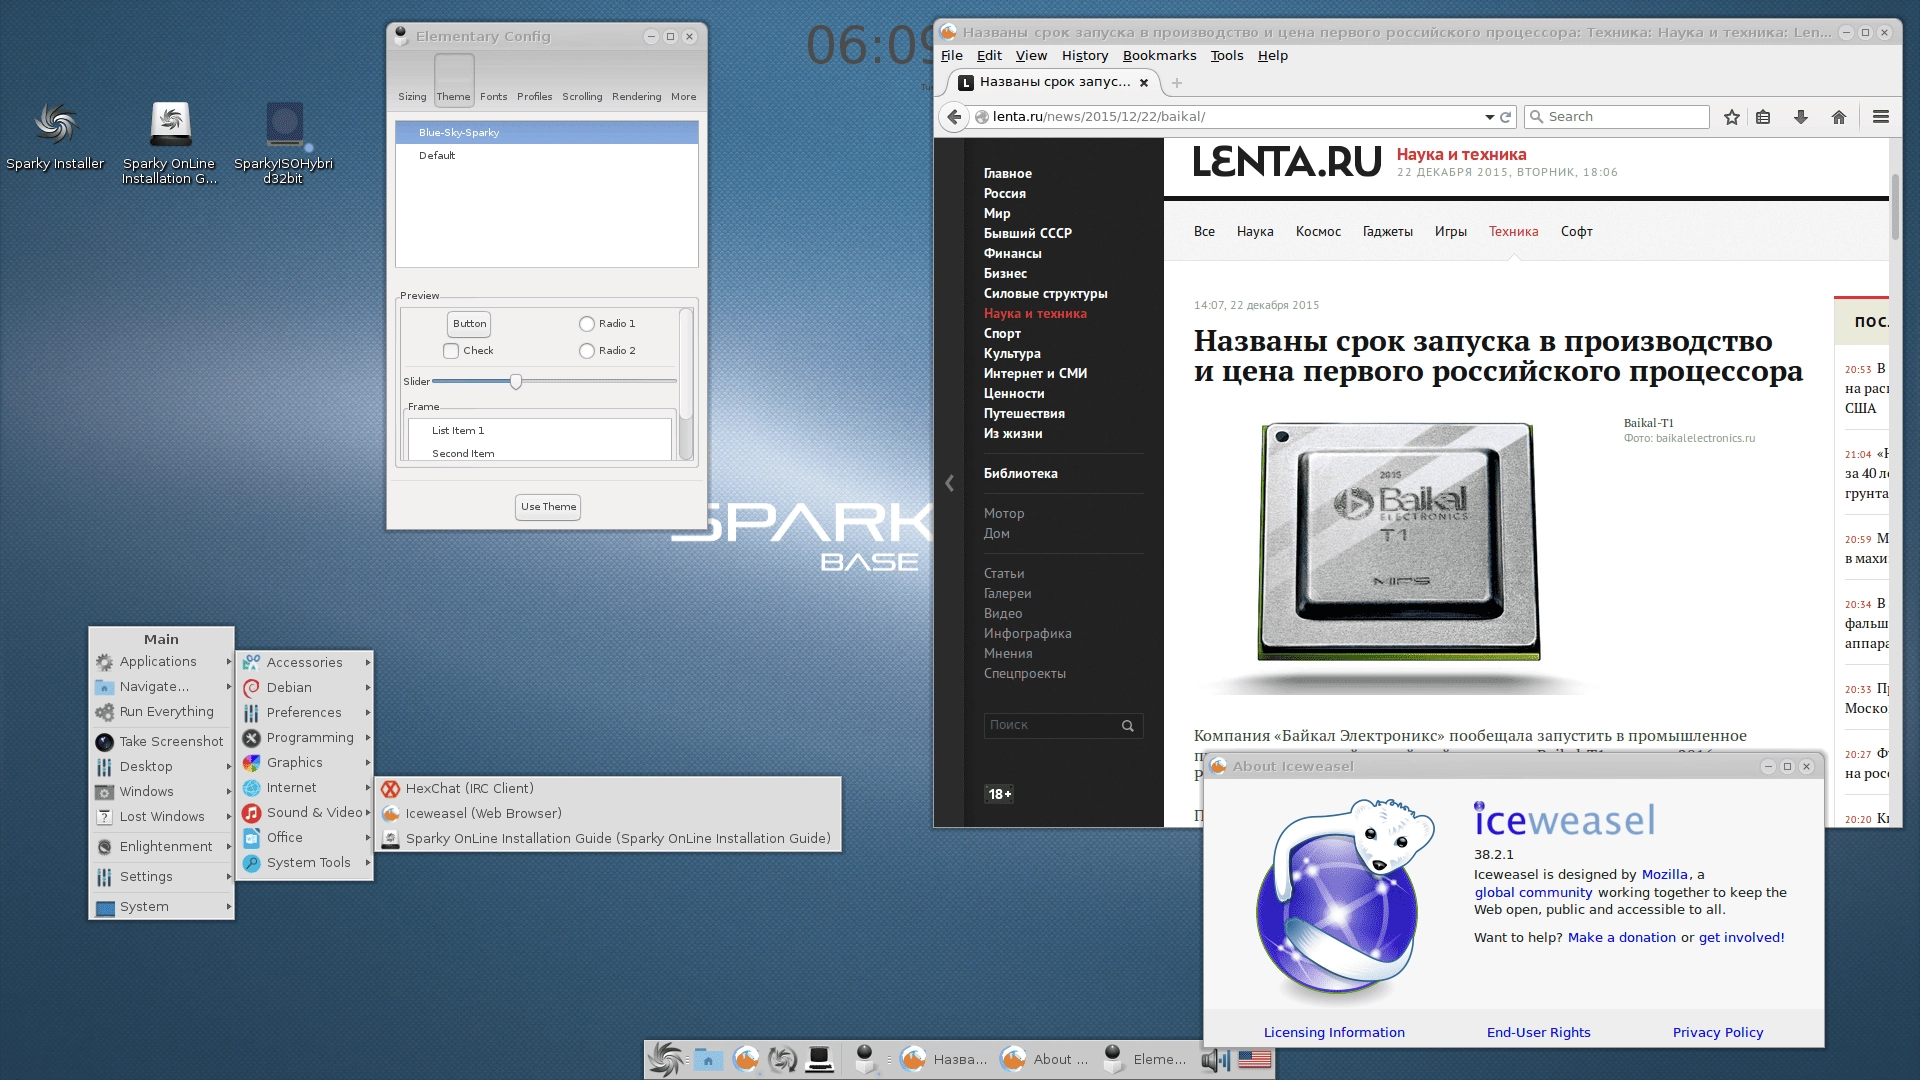Open the Sound & Video submenu
Image resolution: width=1920 pixels, height=1080 pixels.
pyautogui.click(x=305, y=812)
